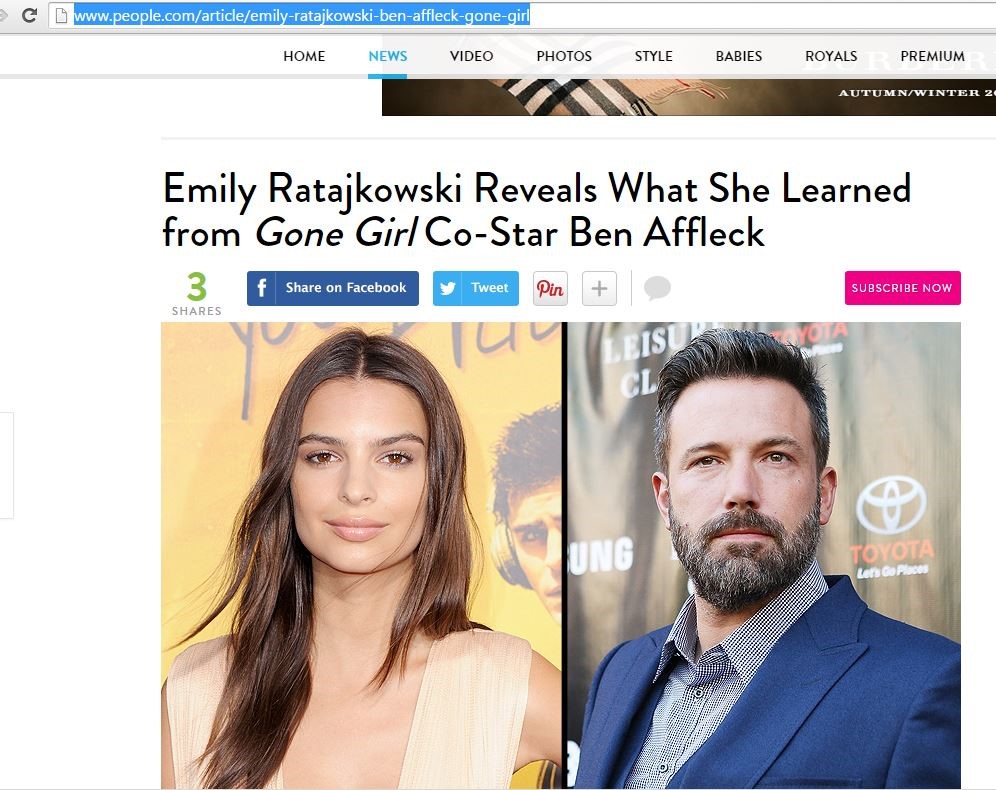
Task: Click the URL address bar field
Action: [x=522, y=15]
